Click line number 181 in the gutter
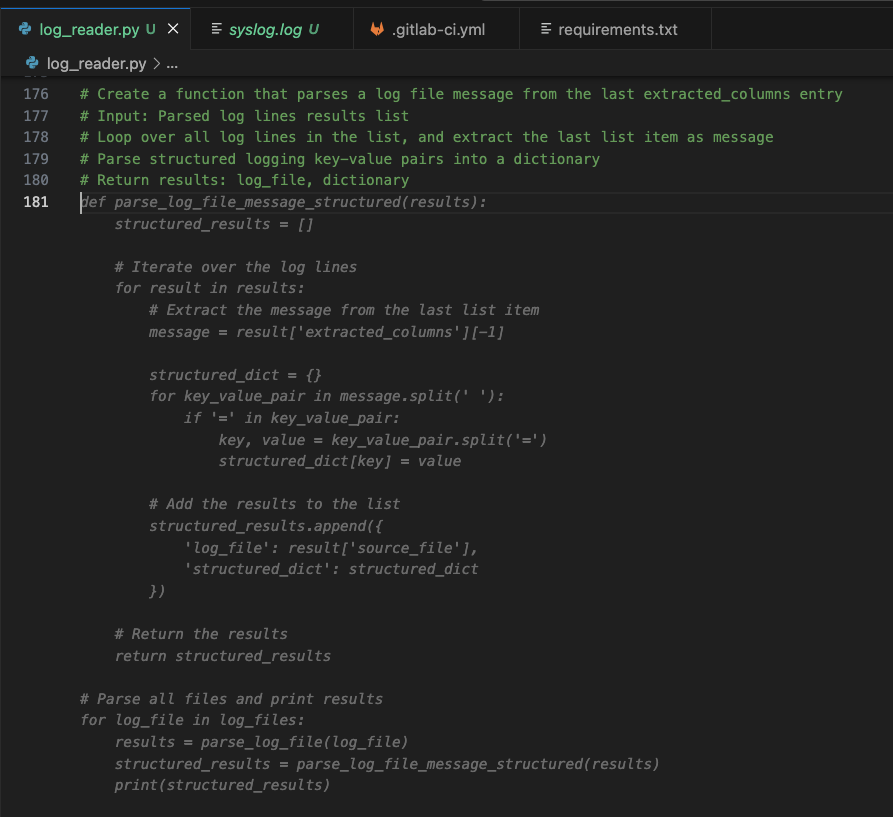Image resolution: width=893 pixels, height=817 pixels. coord(36,201)
